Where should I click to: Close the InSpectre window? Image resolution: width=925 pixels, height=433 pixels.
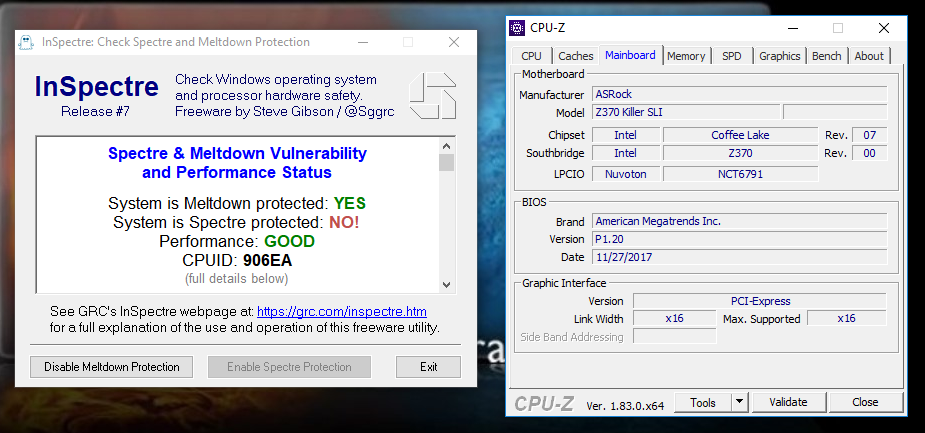tap(454, 42)
